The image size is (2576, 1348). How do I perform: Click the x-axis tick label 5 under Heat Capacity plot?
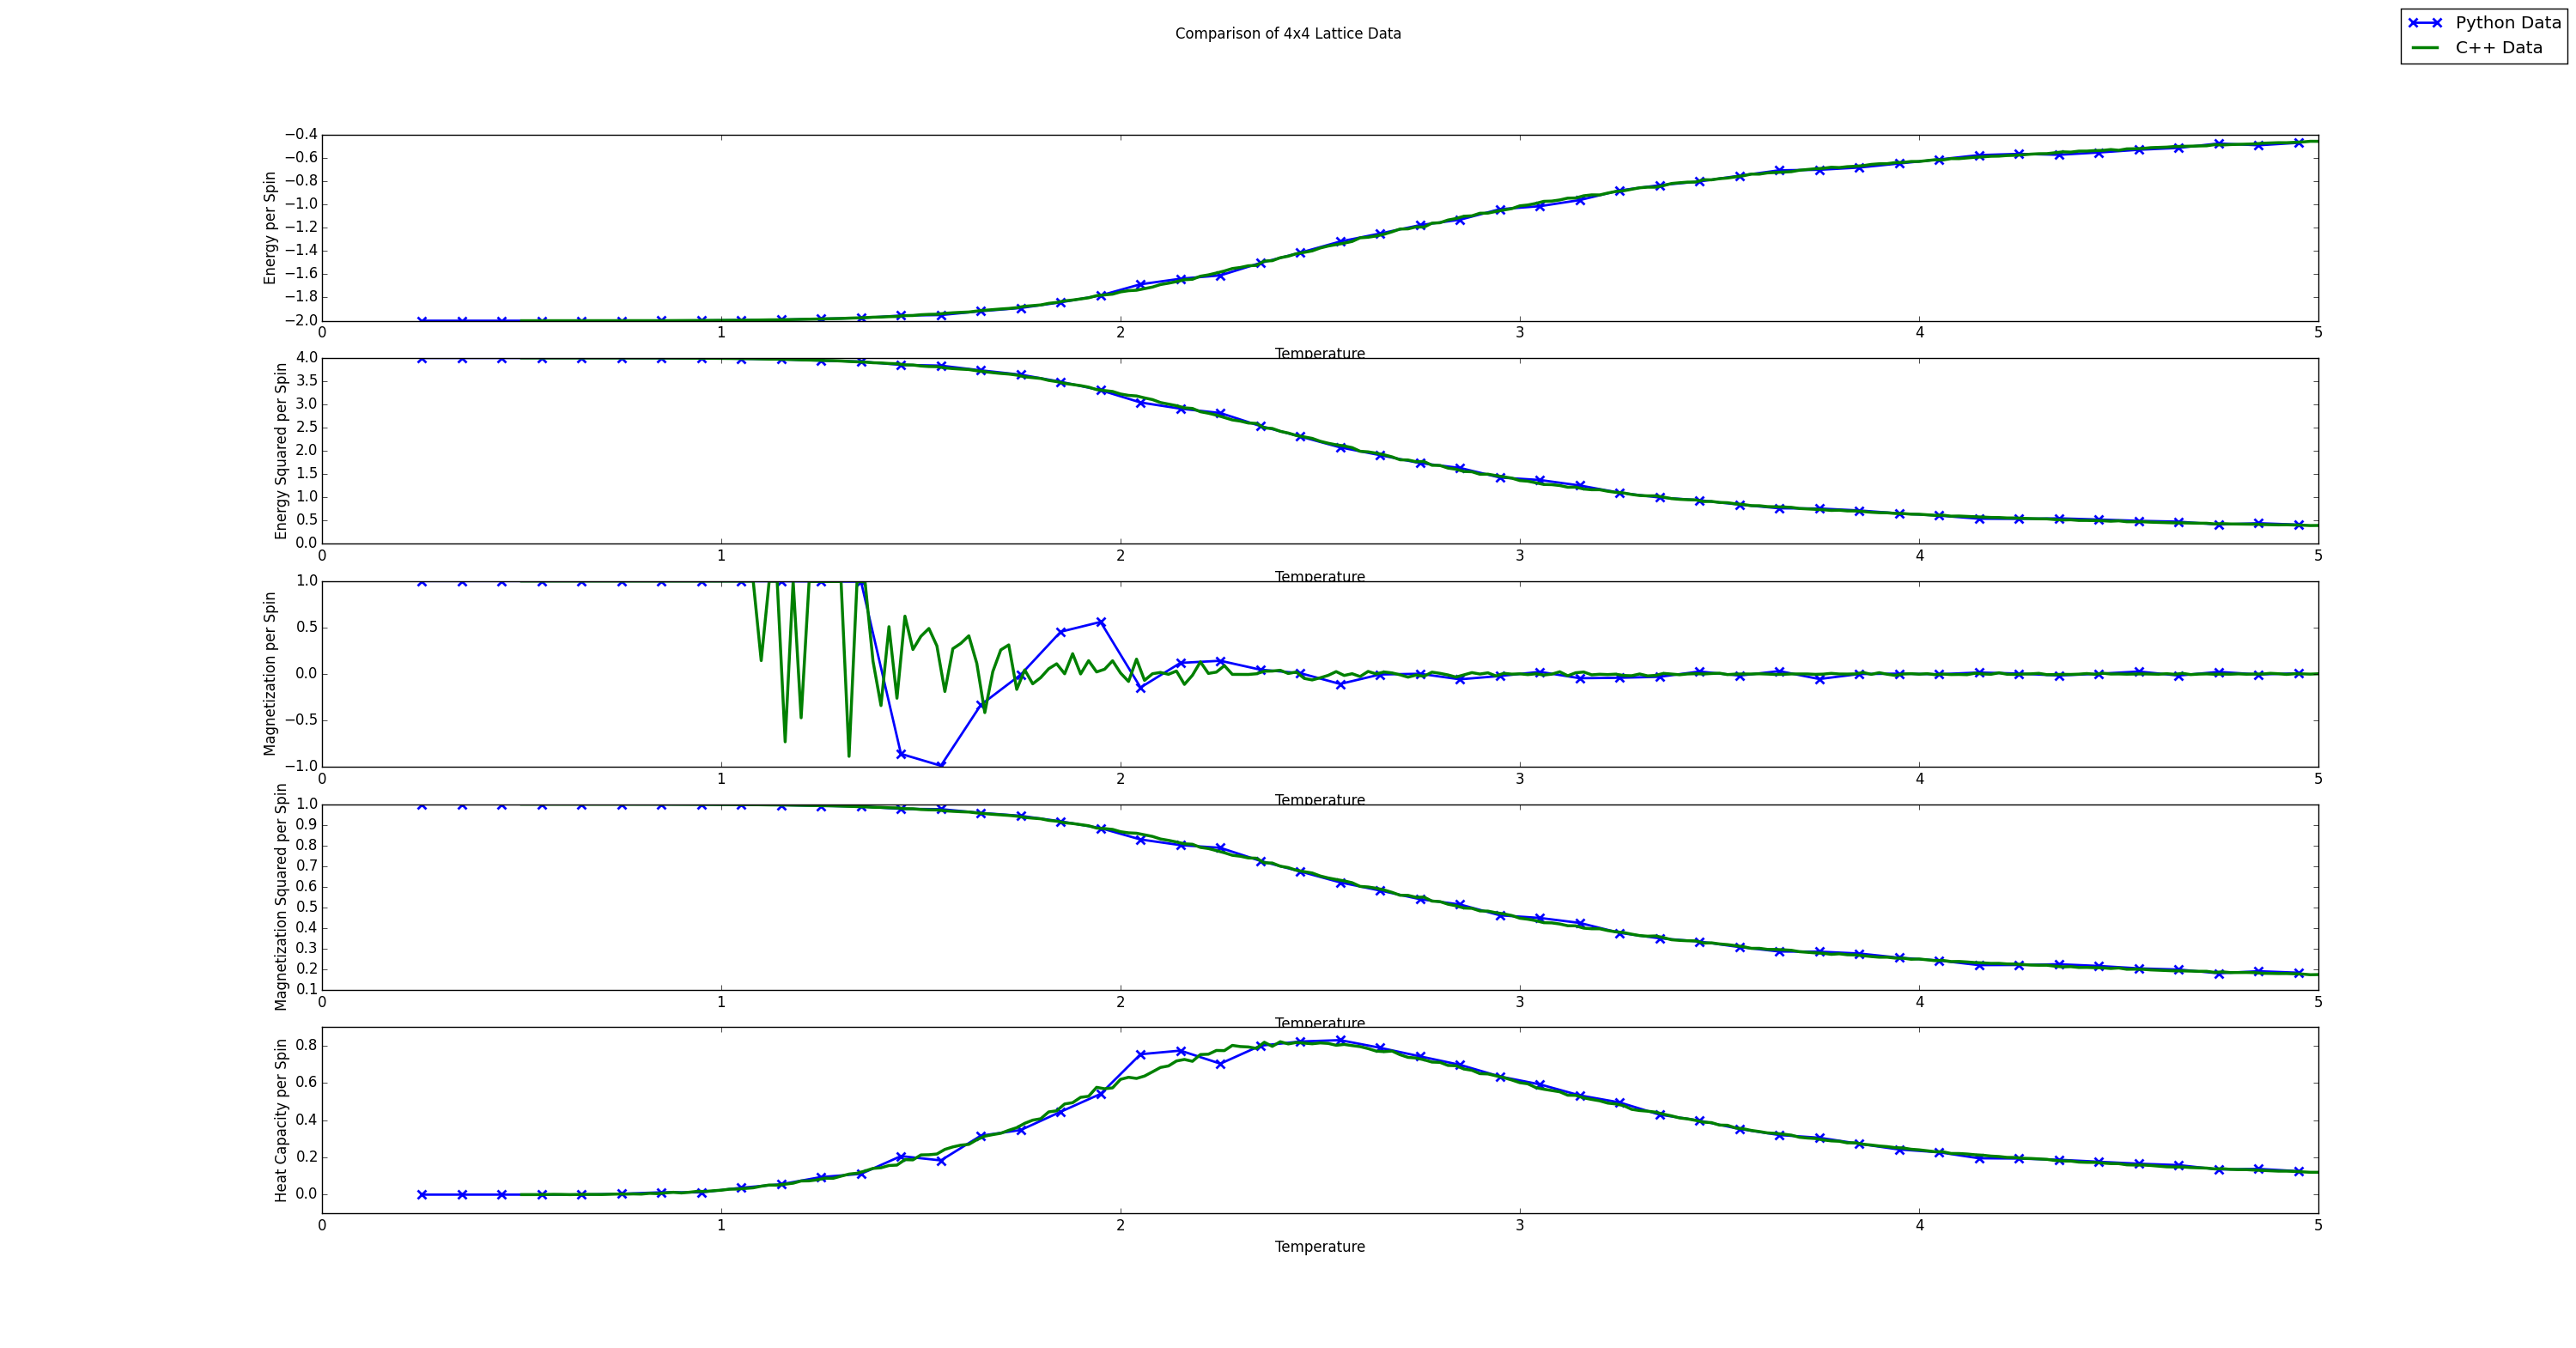click(x=2318, y=1224)
